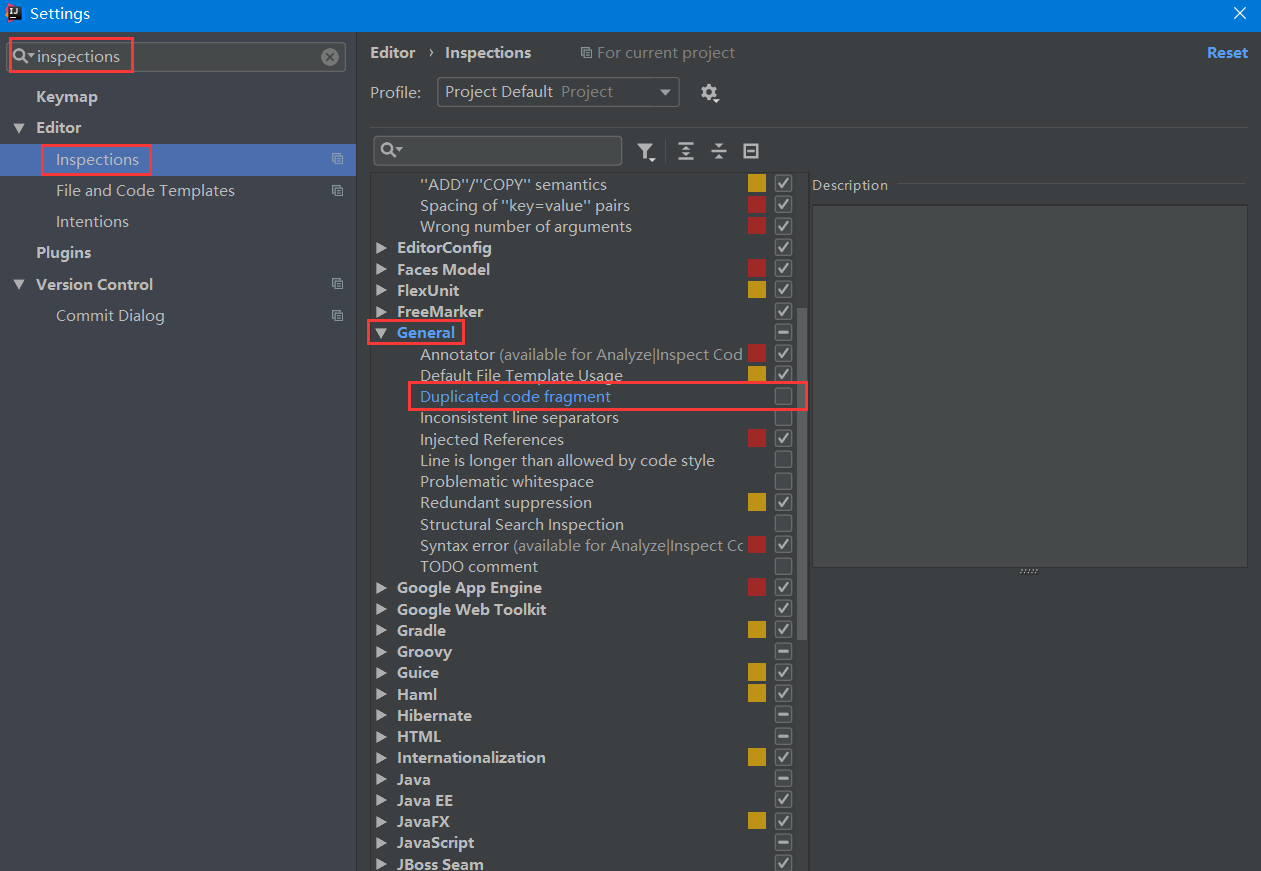Expand all inspection groups with expand-all icon
Screen dimensions: 1261x871
point(685,150)
